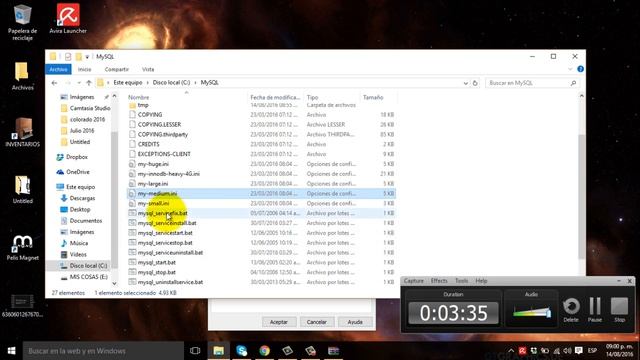Screen dimensions: 640x360
Task: Open the Capture menu in the recorder
Action: 413,281
